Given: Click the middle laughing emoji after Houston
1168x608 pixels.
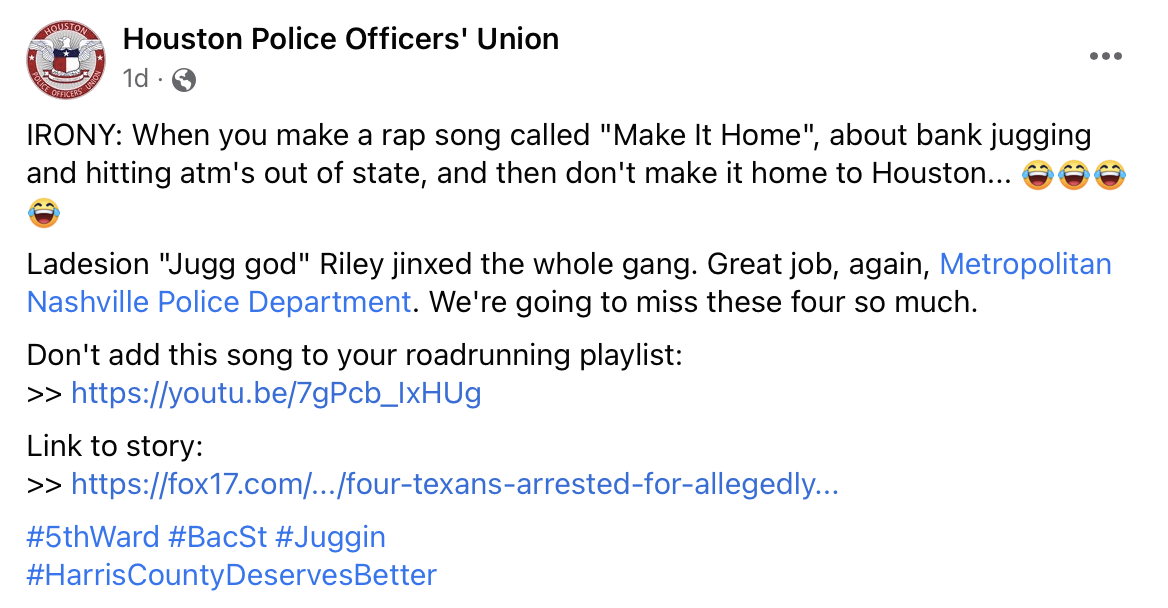Looking at the screenshot, I should (1073, 174).
